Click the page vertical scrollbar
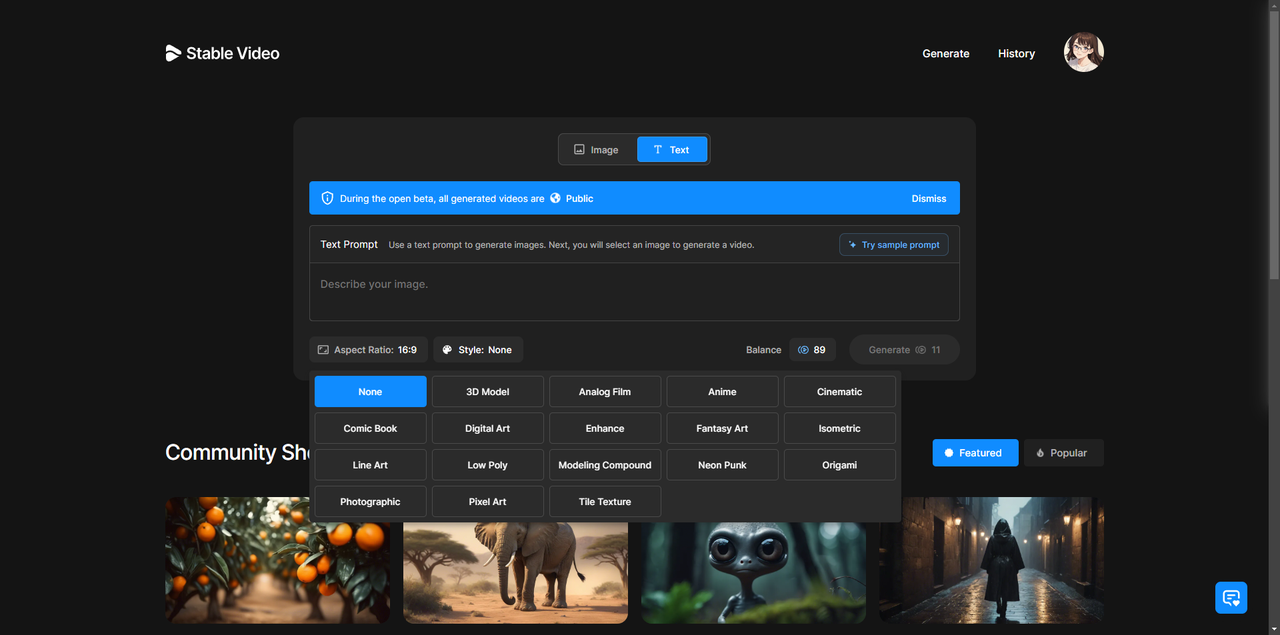 click(x=1273, y=140)
